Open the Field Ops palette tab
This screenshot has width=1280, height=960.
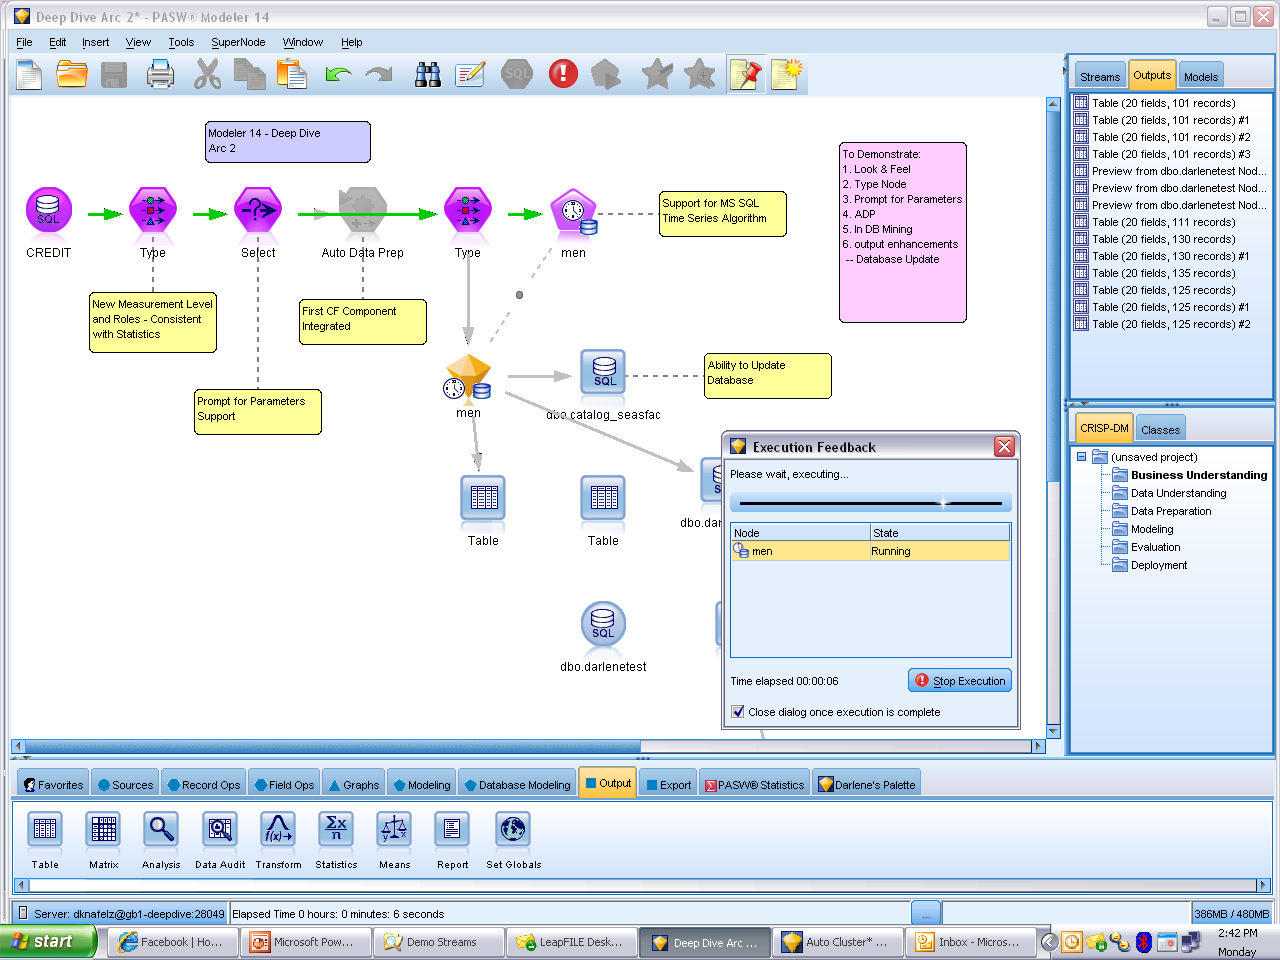[285, 785]
